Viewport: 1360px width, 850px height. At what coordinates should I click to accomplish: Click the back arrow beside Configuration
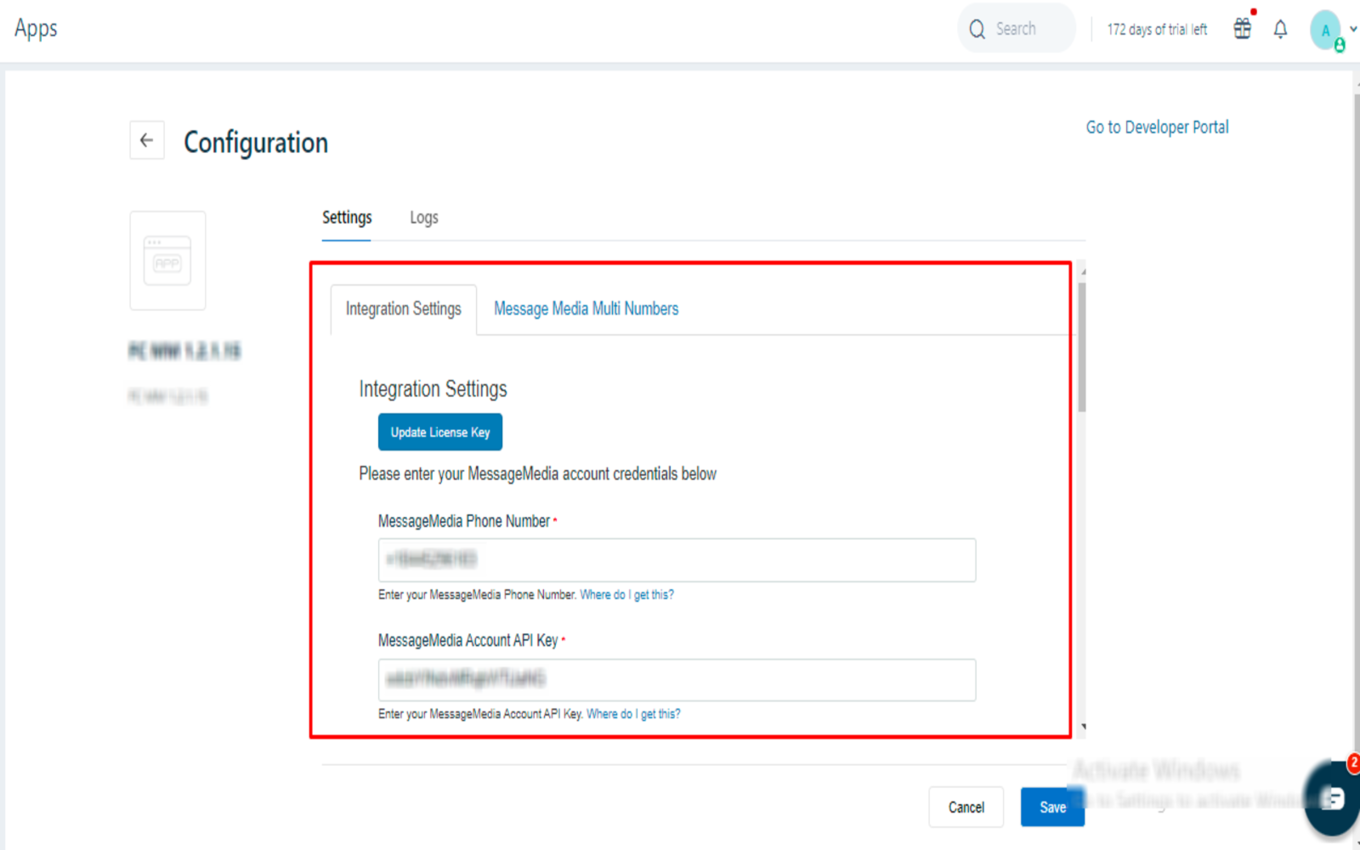[x=147, y=141]
